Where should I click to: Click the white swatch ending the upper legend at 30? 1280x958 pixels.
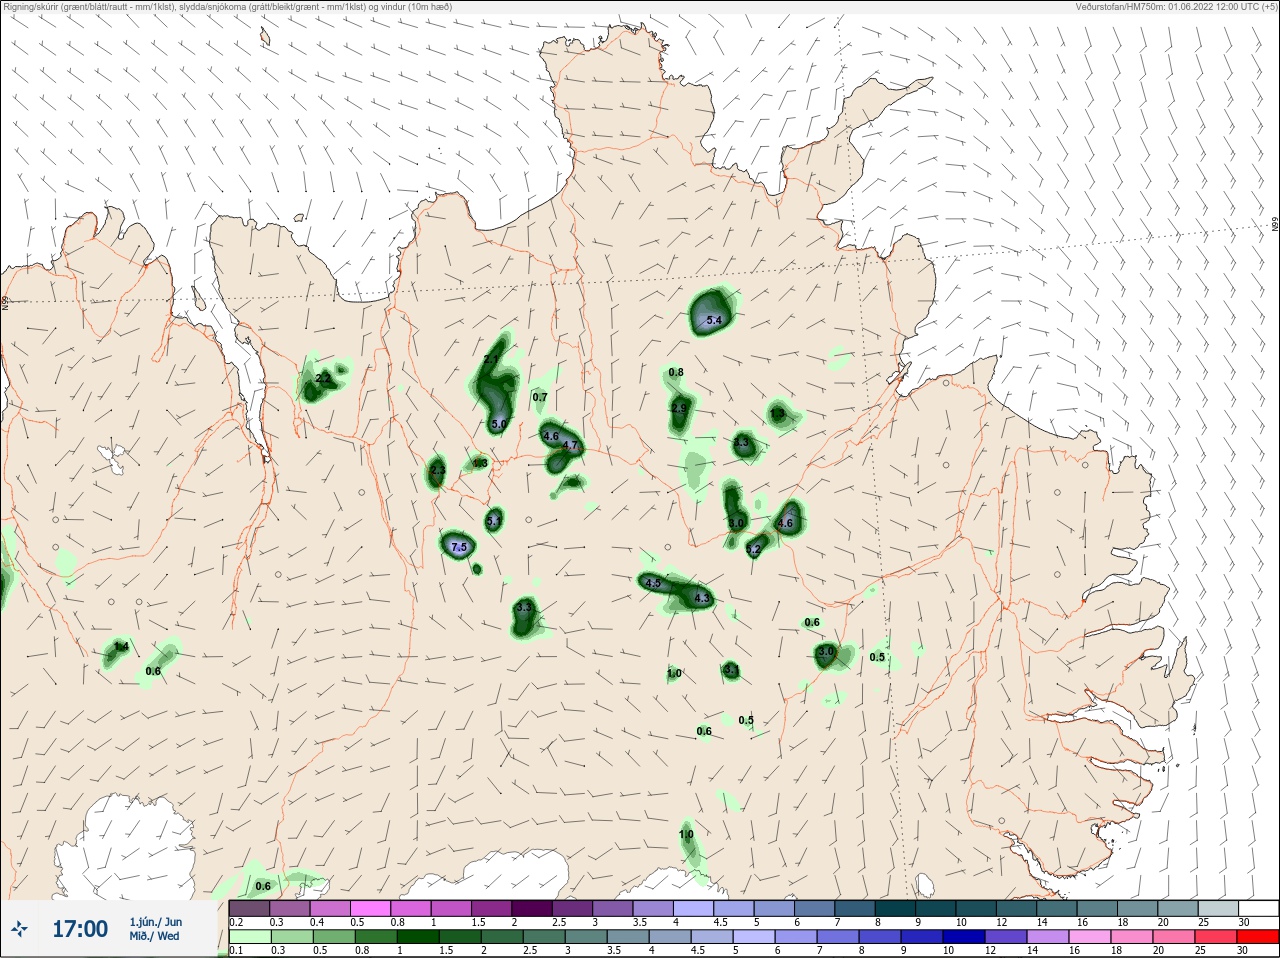pos(1257,908)
